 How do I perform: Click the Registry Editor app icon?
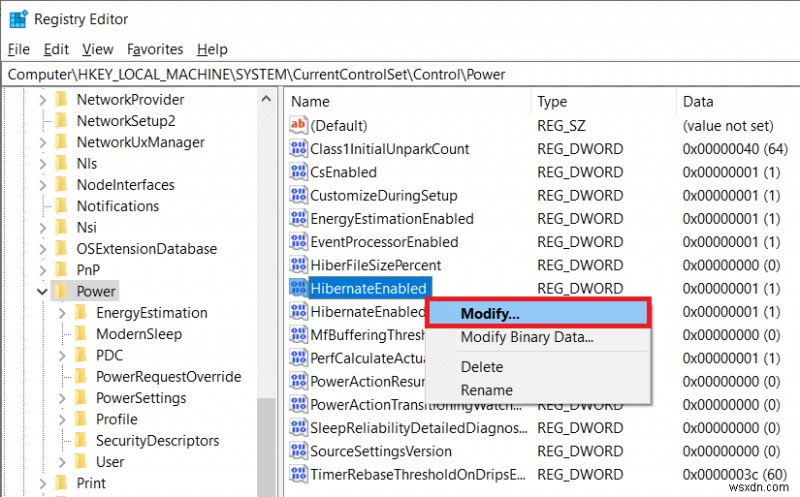[x=18, y=19]
